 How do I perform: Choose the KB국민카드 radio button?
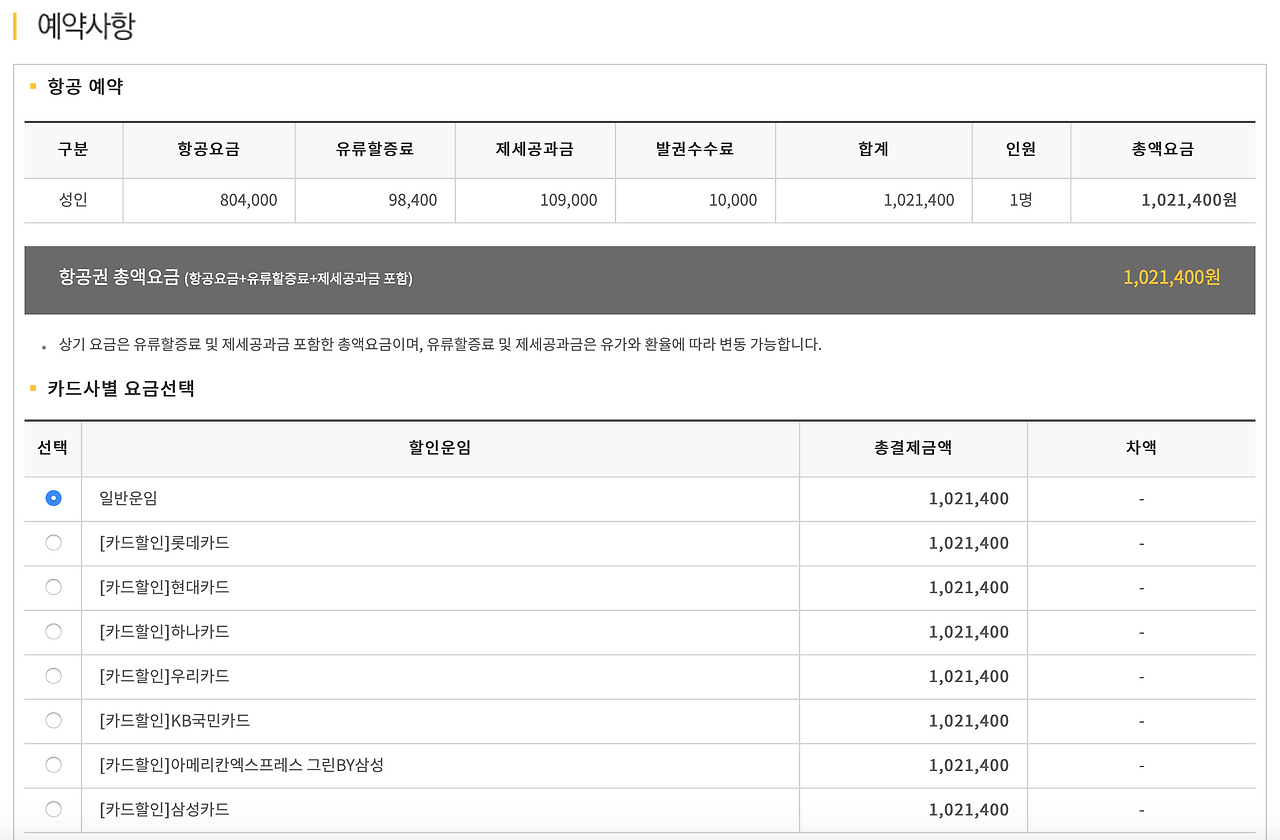coord(53,720)
